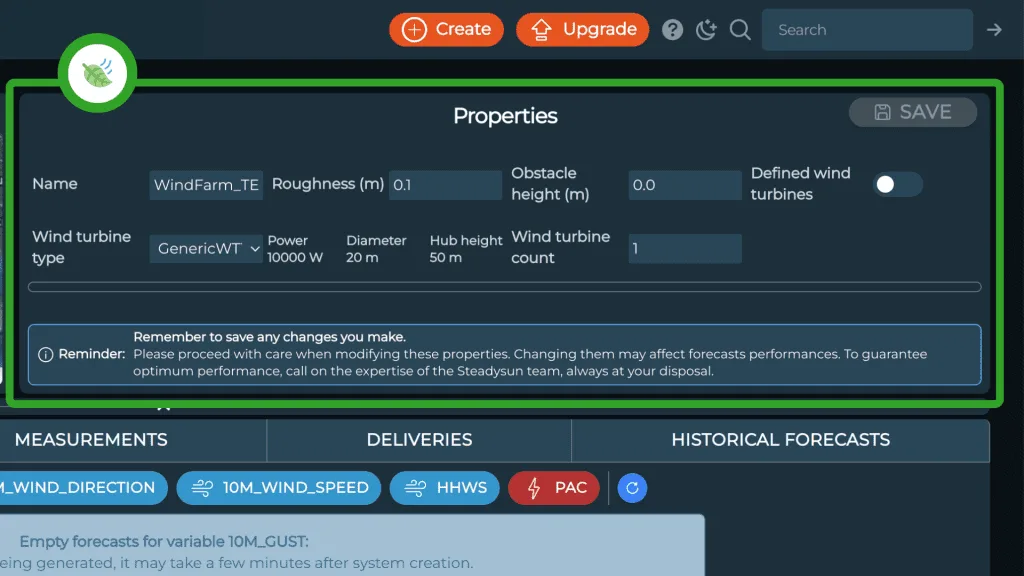
Task: Toggle dark mode via the moon icon
Action: 706,29
